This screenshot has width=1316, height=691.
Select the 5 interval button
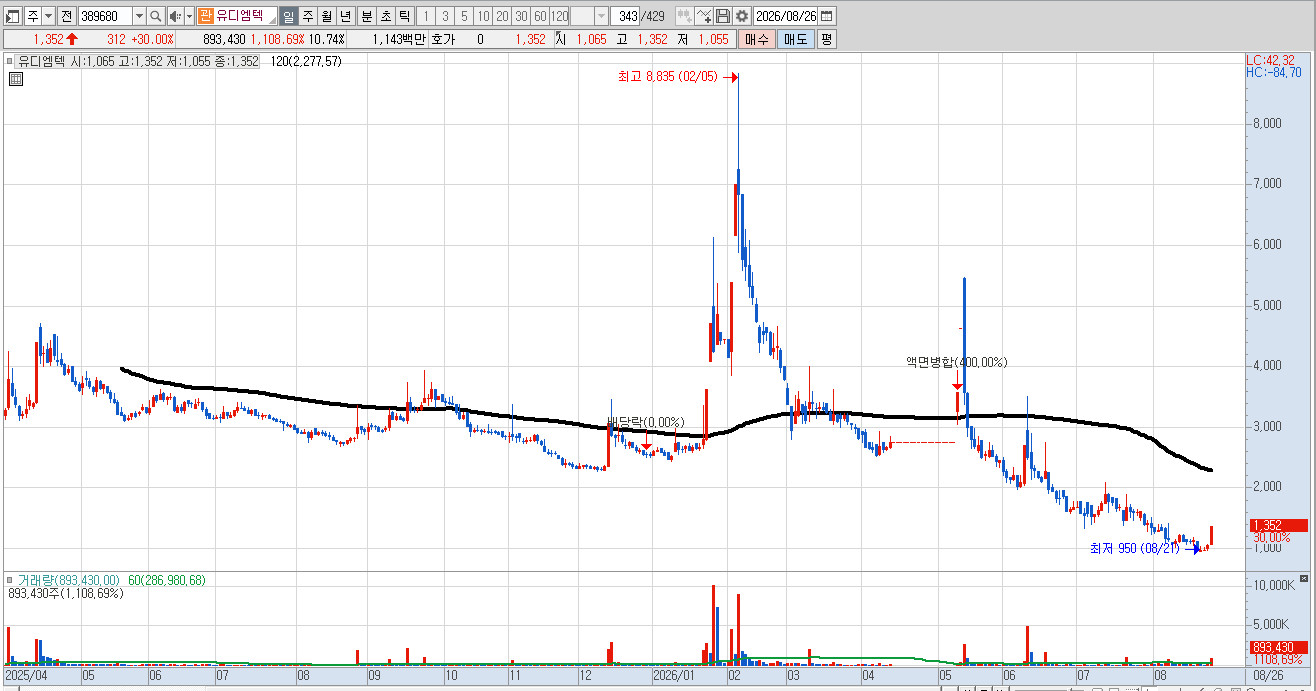pyautogui.click(x=463, y=16)
